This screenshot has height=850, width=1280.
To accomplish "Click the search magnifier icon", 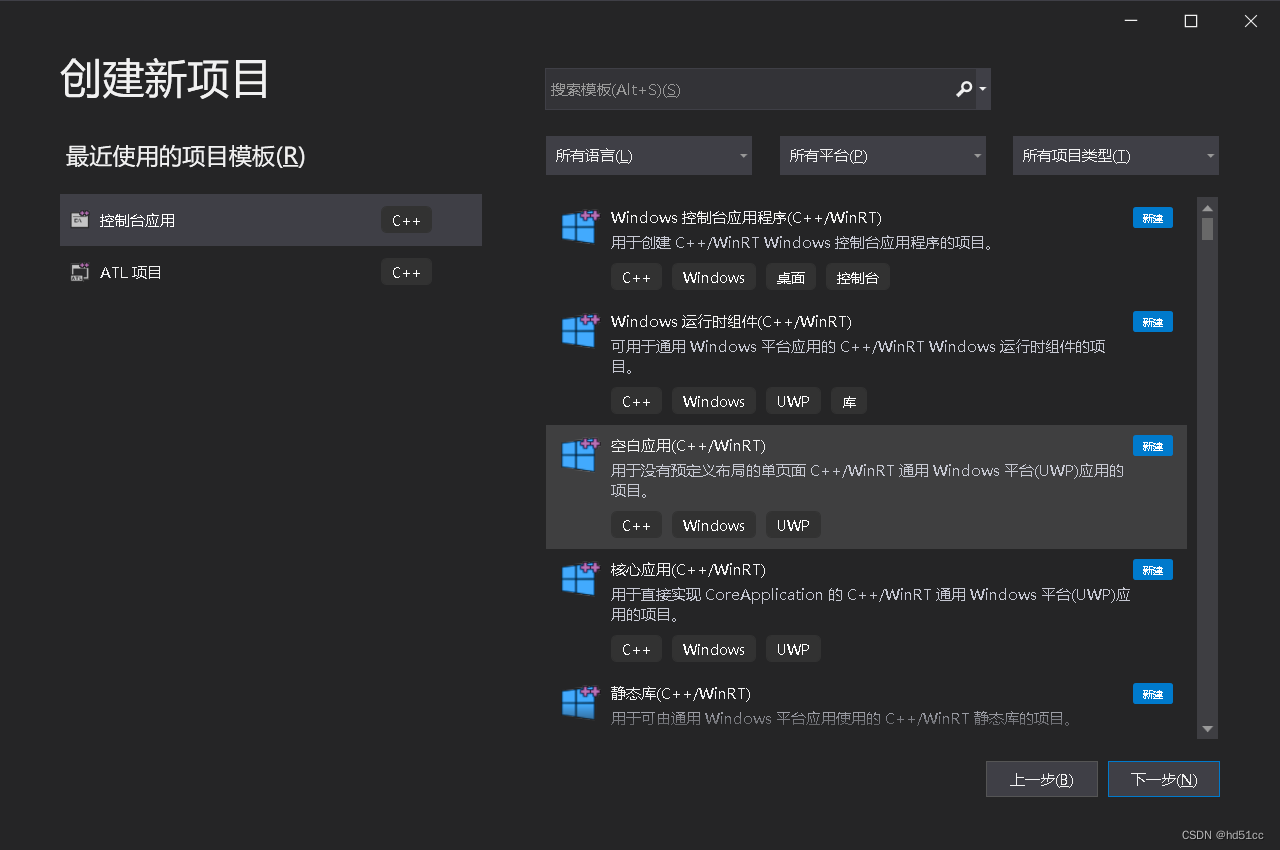I will (x=964, y=89).
